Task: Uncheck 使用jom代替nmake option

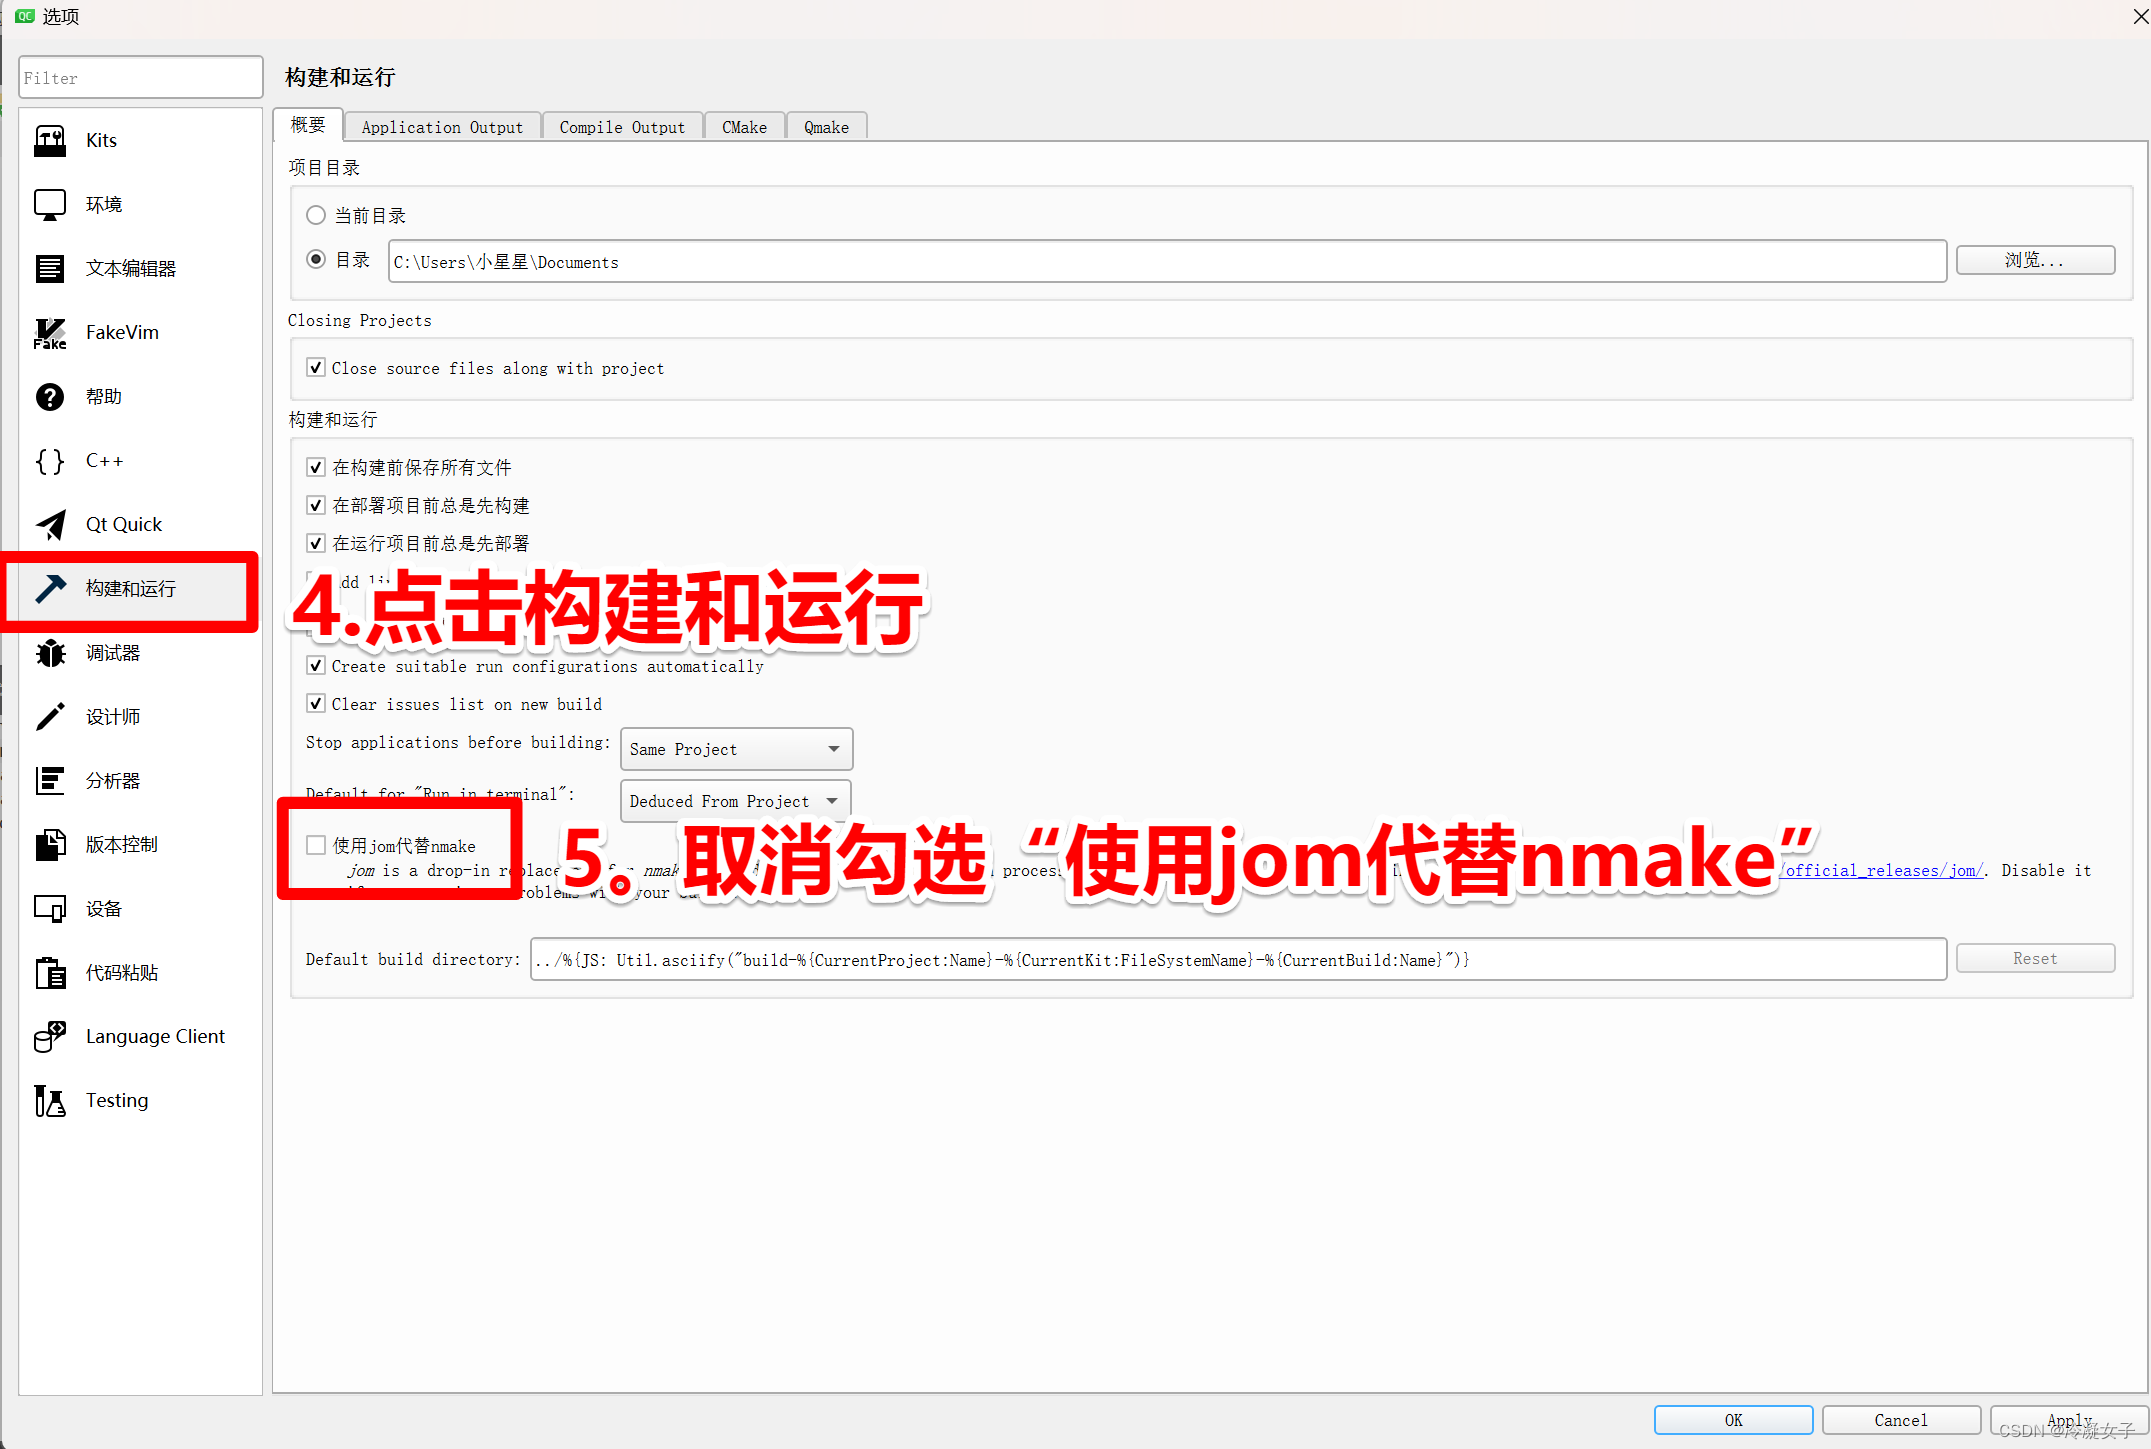Action: pos(316,845)
